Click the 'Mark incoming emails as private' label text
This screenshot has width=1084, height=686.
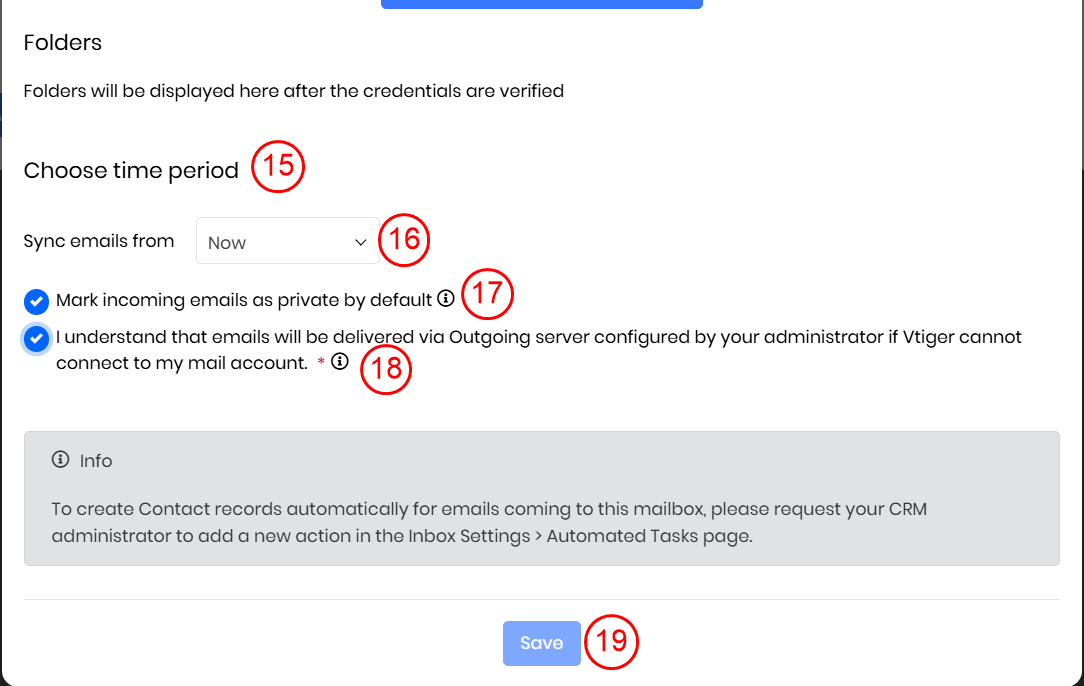pos(244,299)
